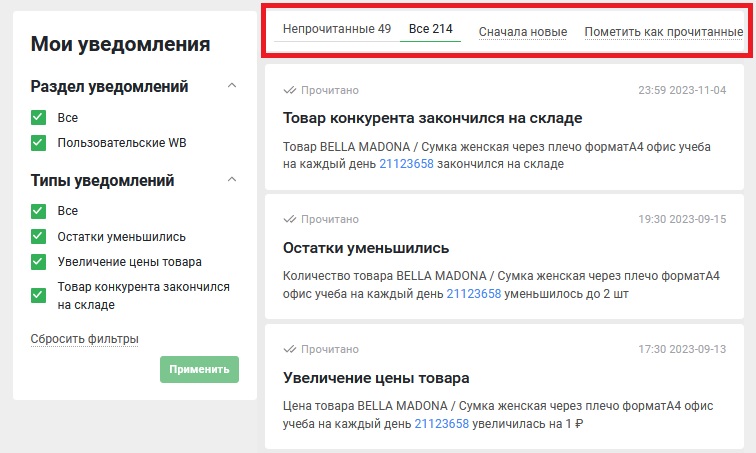
Task: Switch to the 'Непрочитанные 49' tab
Action: click(x=336, y=30)
